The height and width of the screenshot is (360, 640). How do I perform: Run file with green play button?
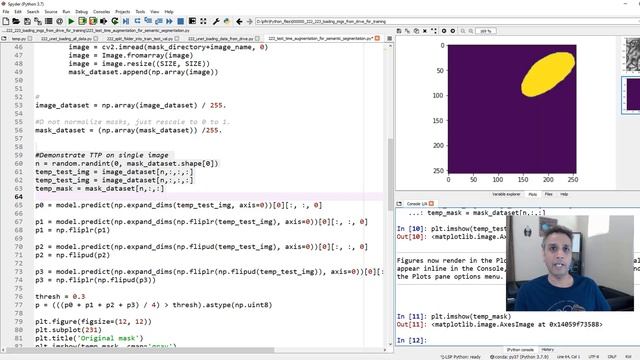tap(71, 21)
